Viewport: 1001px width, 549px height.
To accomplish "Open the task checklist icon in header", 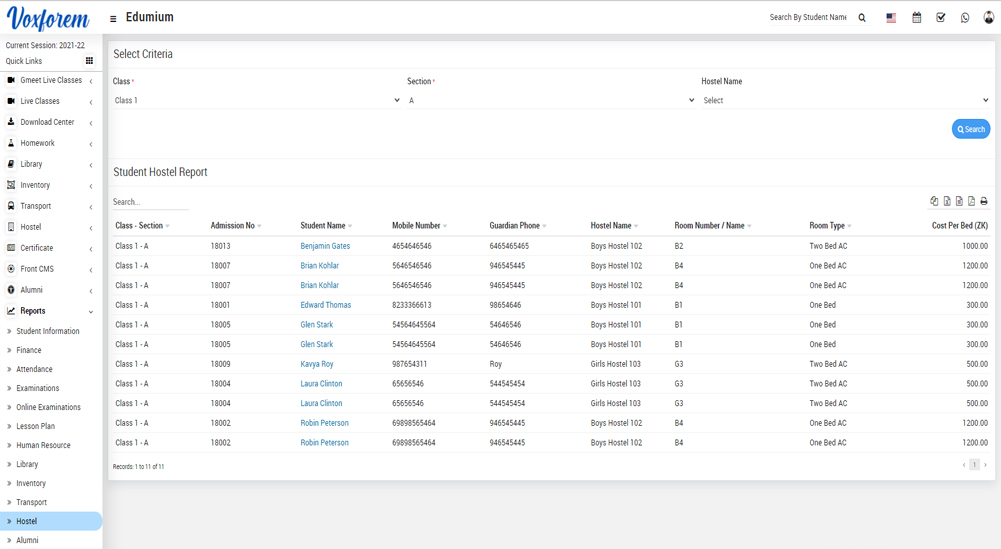I will pyautogui.click(x=941, y=18).
